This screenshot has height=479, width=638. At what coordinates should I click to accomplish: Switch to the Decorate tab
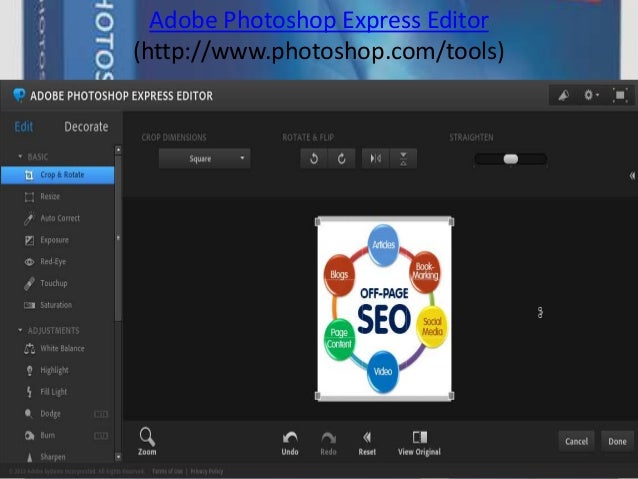[86, 127]
